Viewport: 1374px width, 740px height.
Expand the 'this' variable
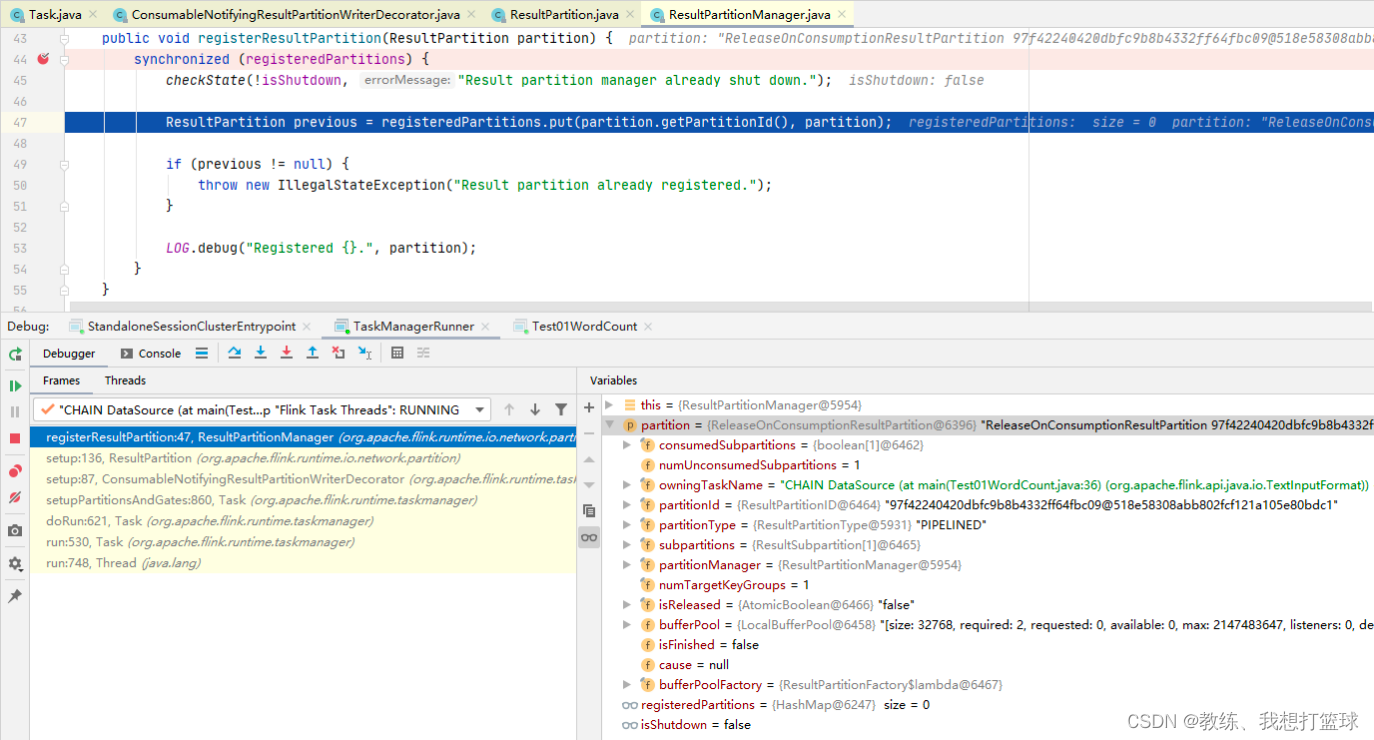[x=609, y=405]
